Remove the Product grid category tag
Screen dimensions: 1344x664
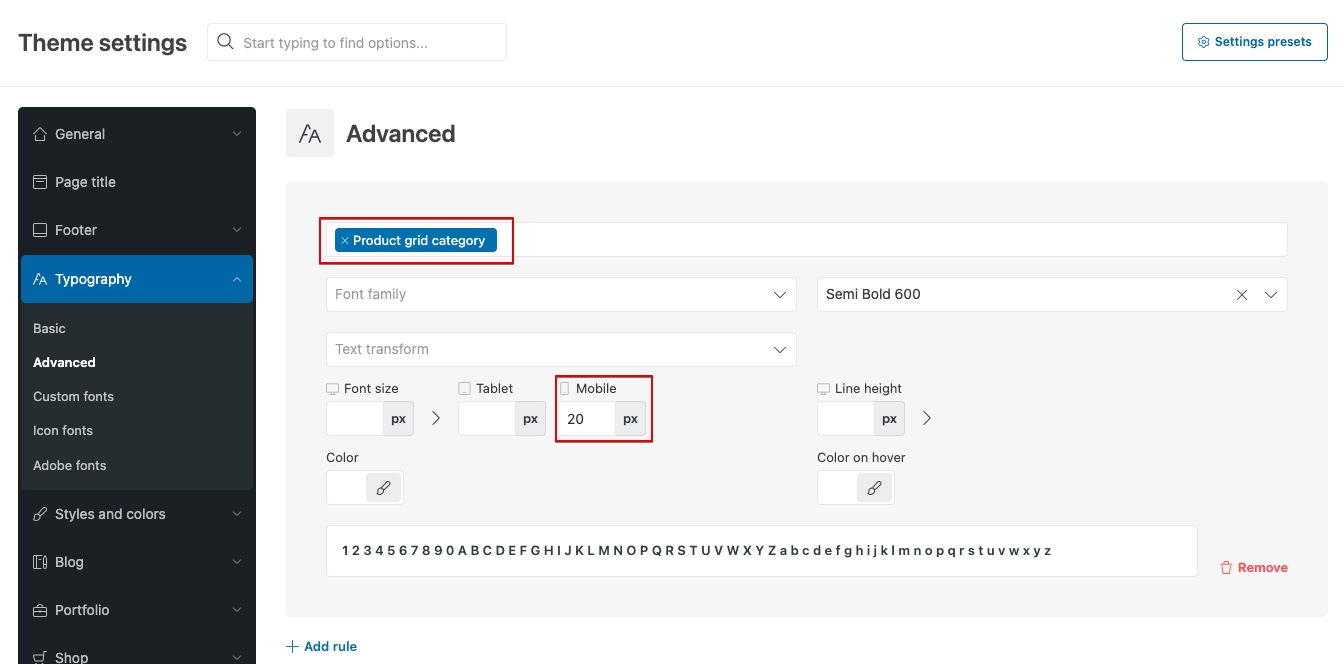point(345,241)
